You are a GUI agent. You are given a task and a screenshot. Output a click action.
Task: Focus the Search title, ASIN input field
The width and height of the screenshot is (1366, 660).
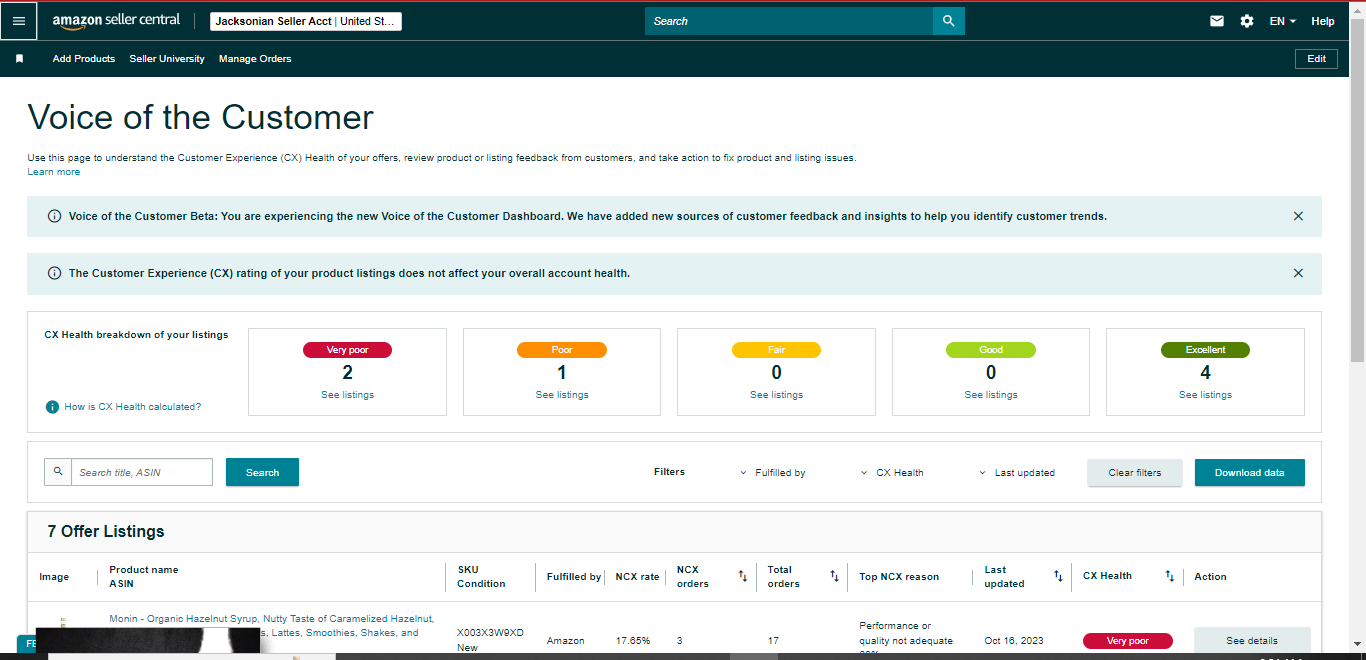(x=142, y=472)
